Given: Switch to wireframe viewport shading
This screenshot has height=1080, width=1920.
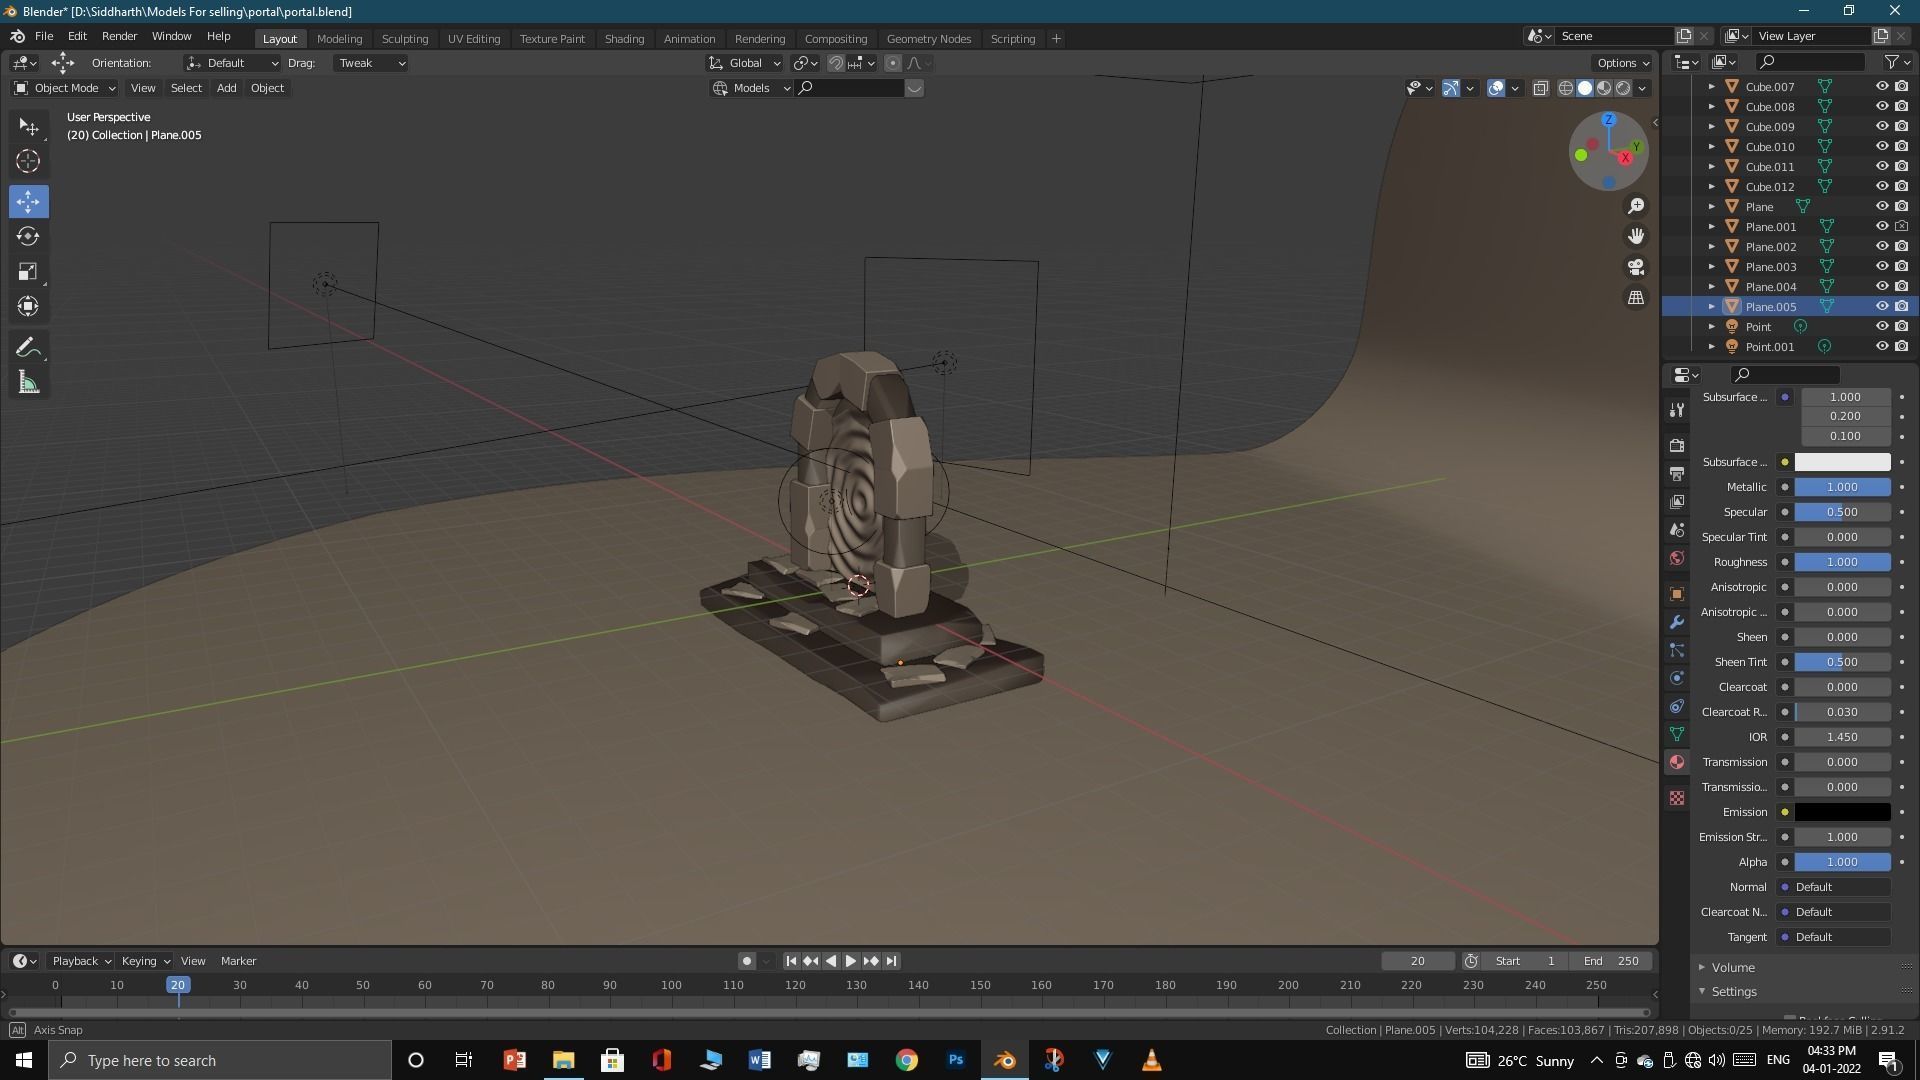Looking at the screenshot, I should pyautogui.click(x=1566, y=88).
